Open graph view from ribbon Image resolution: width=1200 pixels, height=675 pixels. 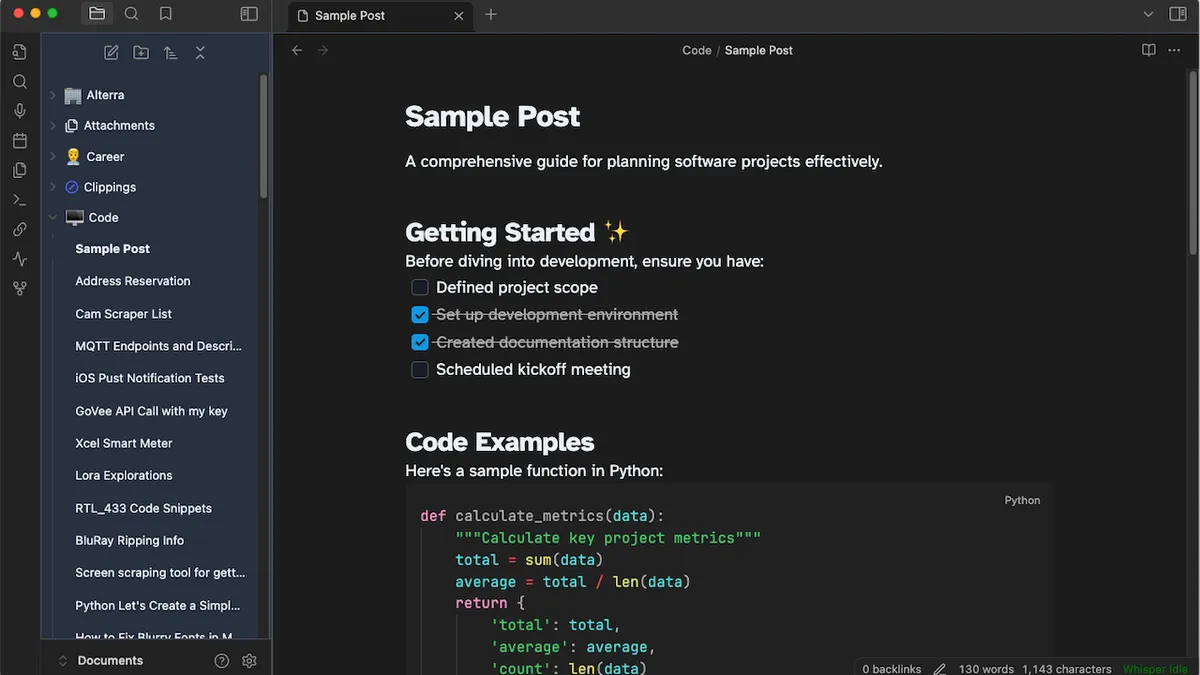pos(19,288)
